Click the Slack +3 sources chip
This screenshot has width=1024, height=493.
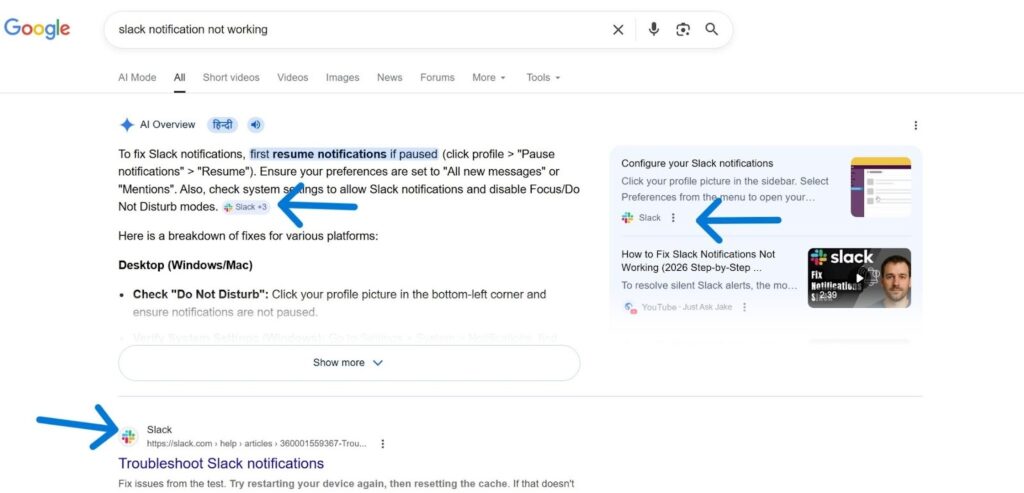245,207
